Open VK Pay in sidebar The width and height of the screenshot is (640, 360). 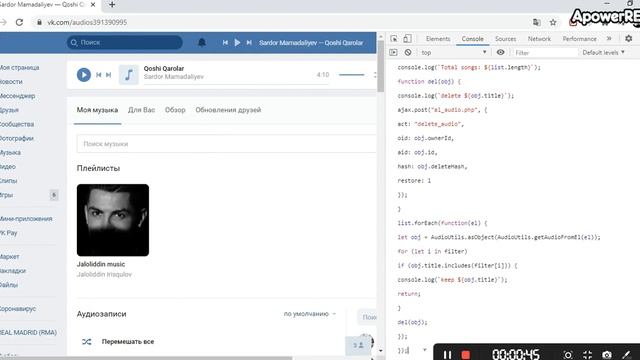pos(9,233)
